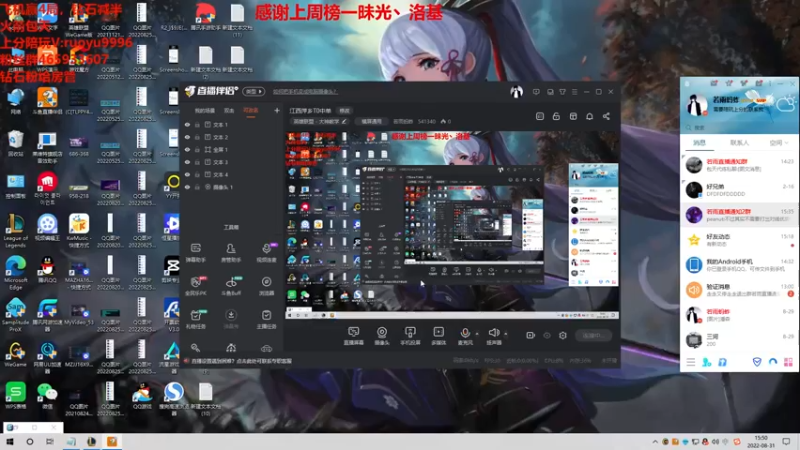The height and width of the screenshot is (450, 800).
Task: Open the skin shirt icon in title bar
Action: coord(562,92)
